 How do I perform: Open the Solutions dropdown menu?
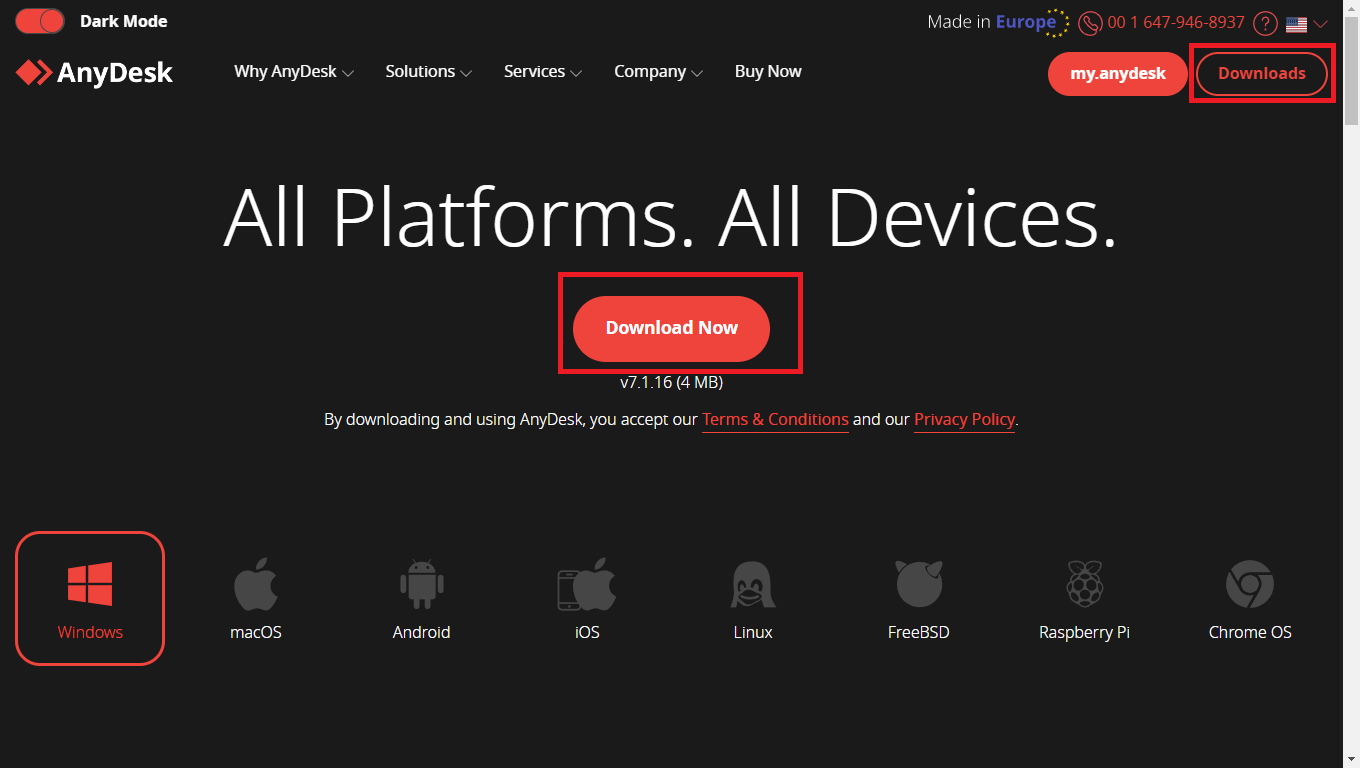click(429, 72)
